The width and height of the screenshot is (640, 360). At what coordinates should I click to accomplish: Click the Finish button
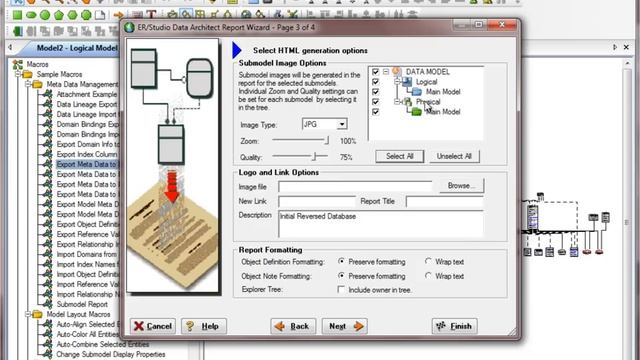[454, 326]
